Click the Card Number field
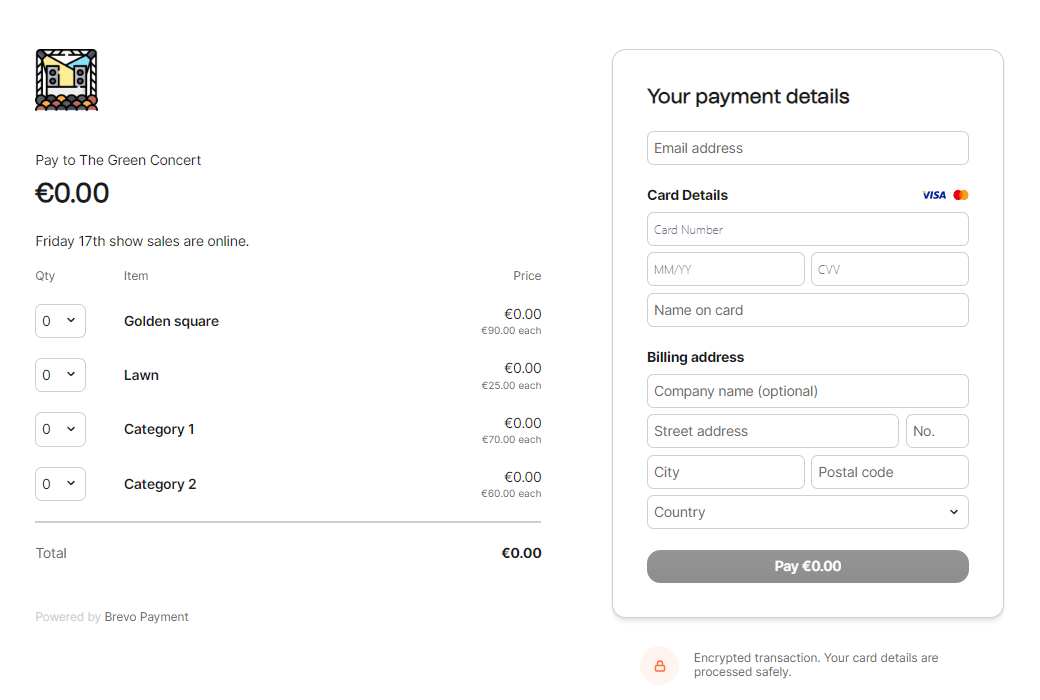 tap(807, 229)
